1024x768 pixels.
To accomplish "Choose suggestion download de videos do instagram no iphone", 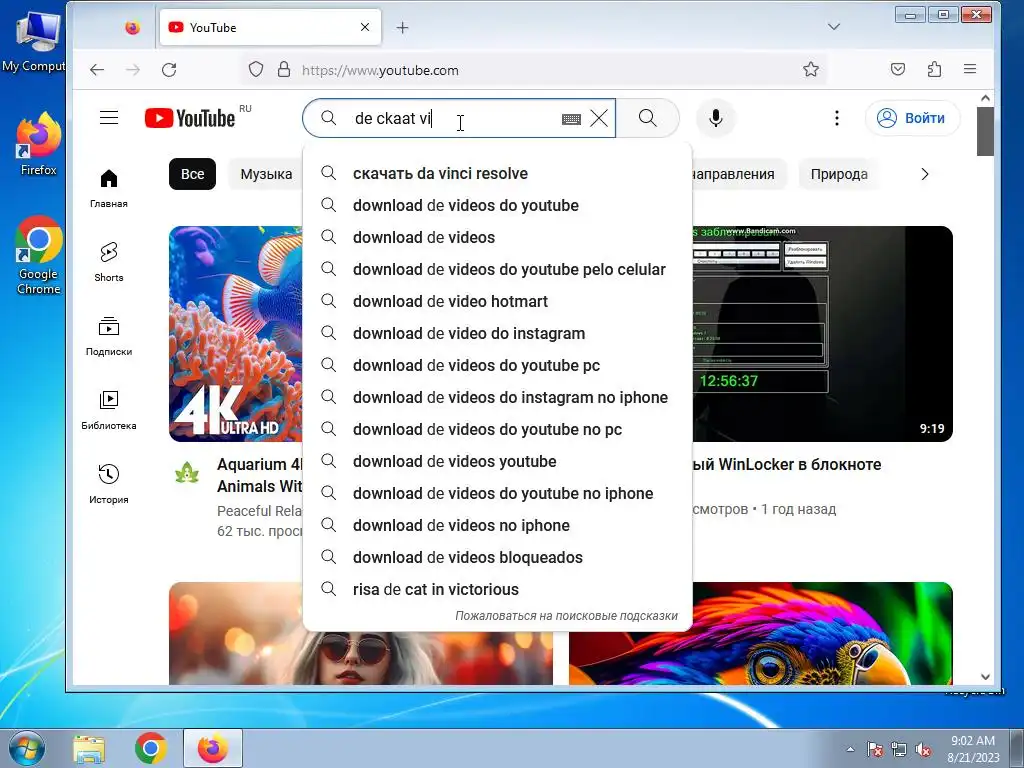I will pyautogui.click(x=498, y=397).
